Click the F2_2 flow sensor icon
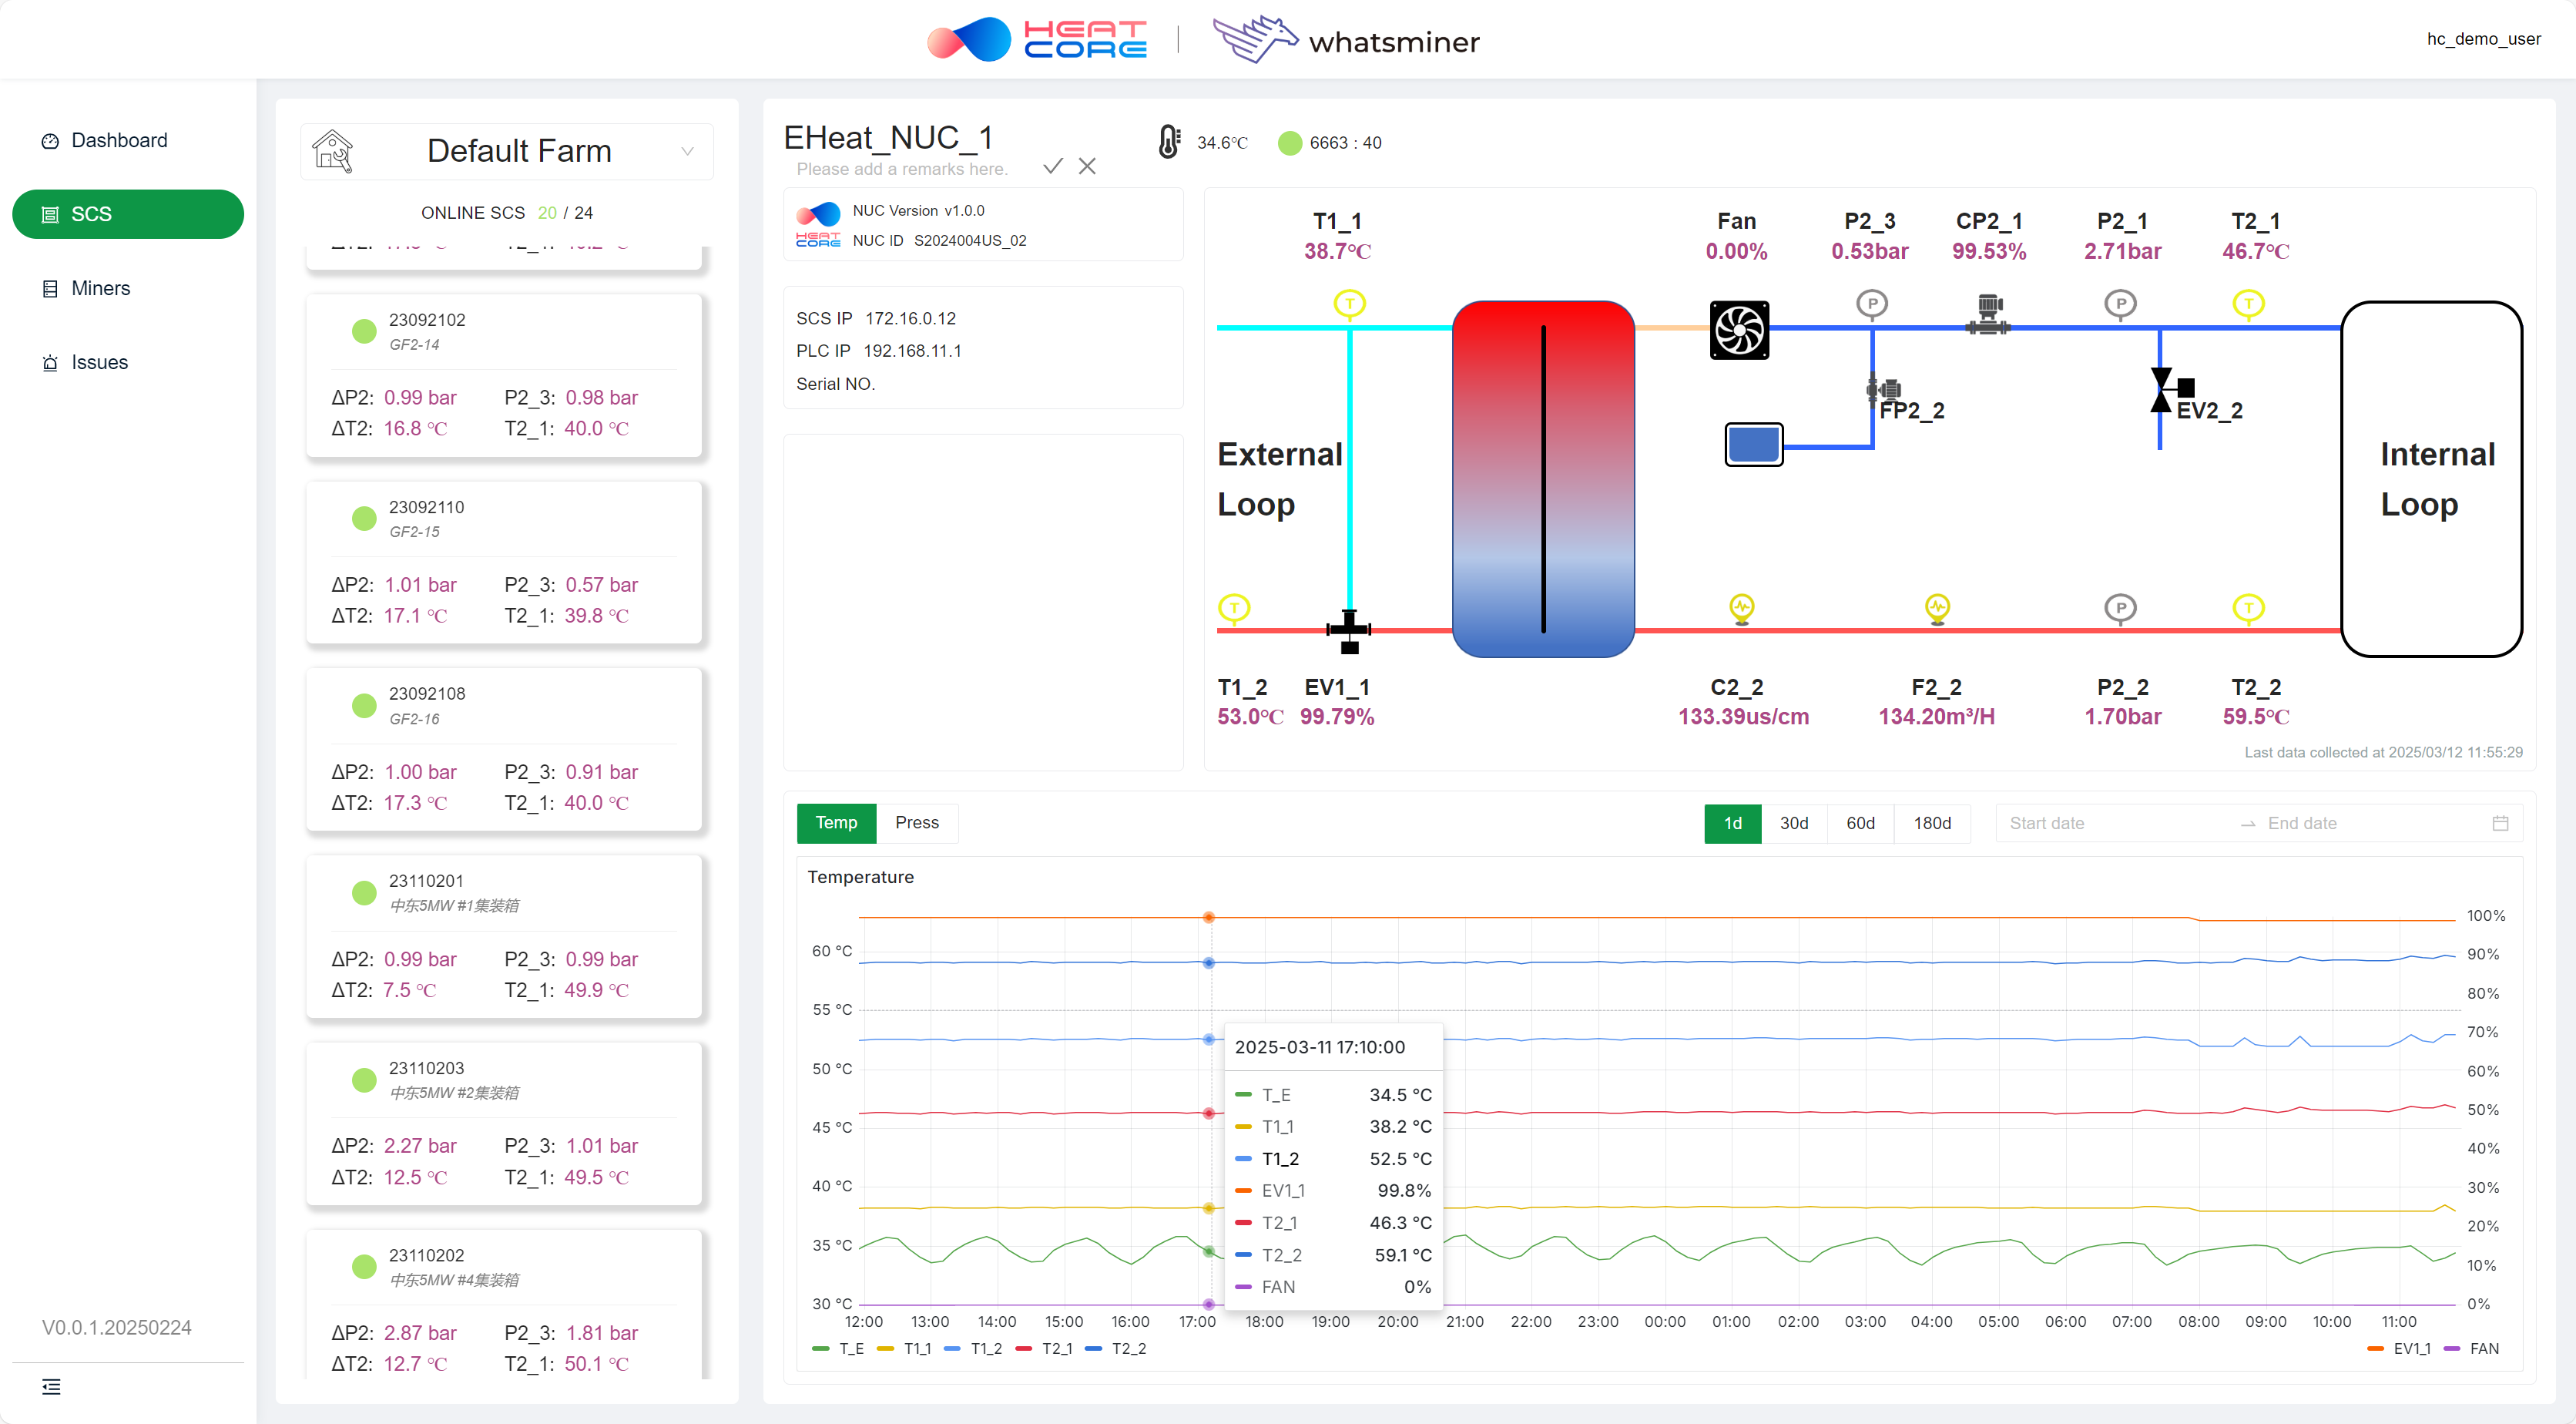Viewport: 2576px width, 1424px height. tap(1938, 607)
